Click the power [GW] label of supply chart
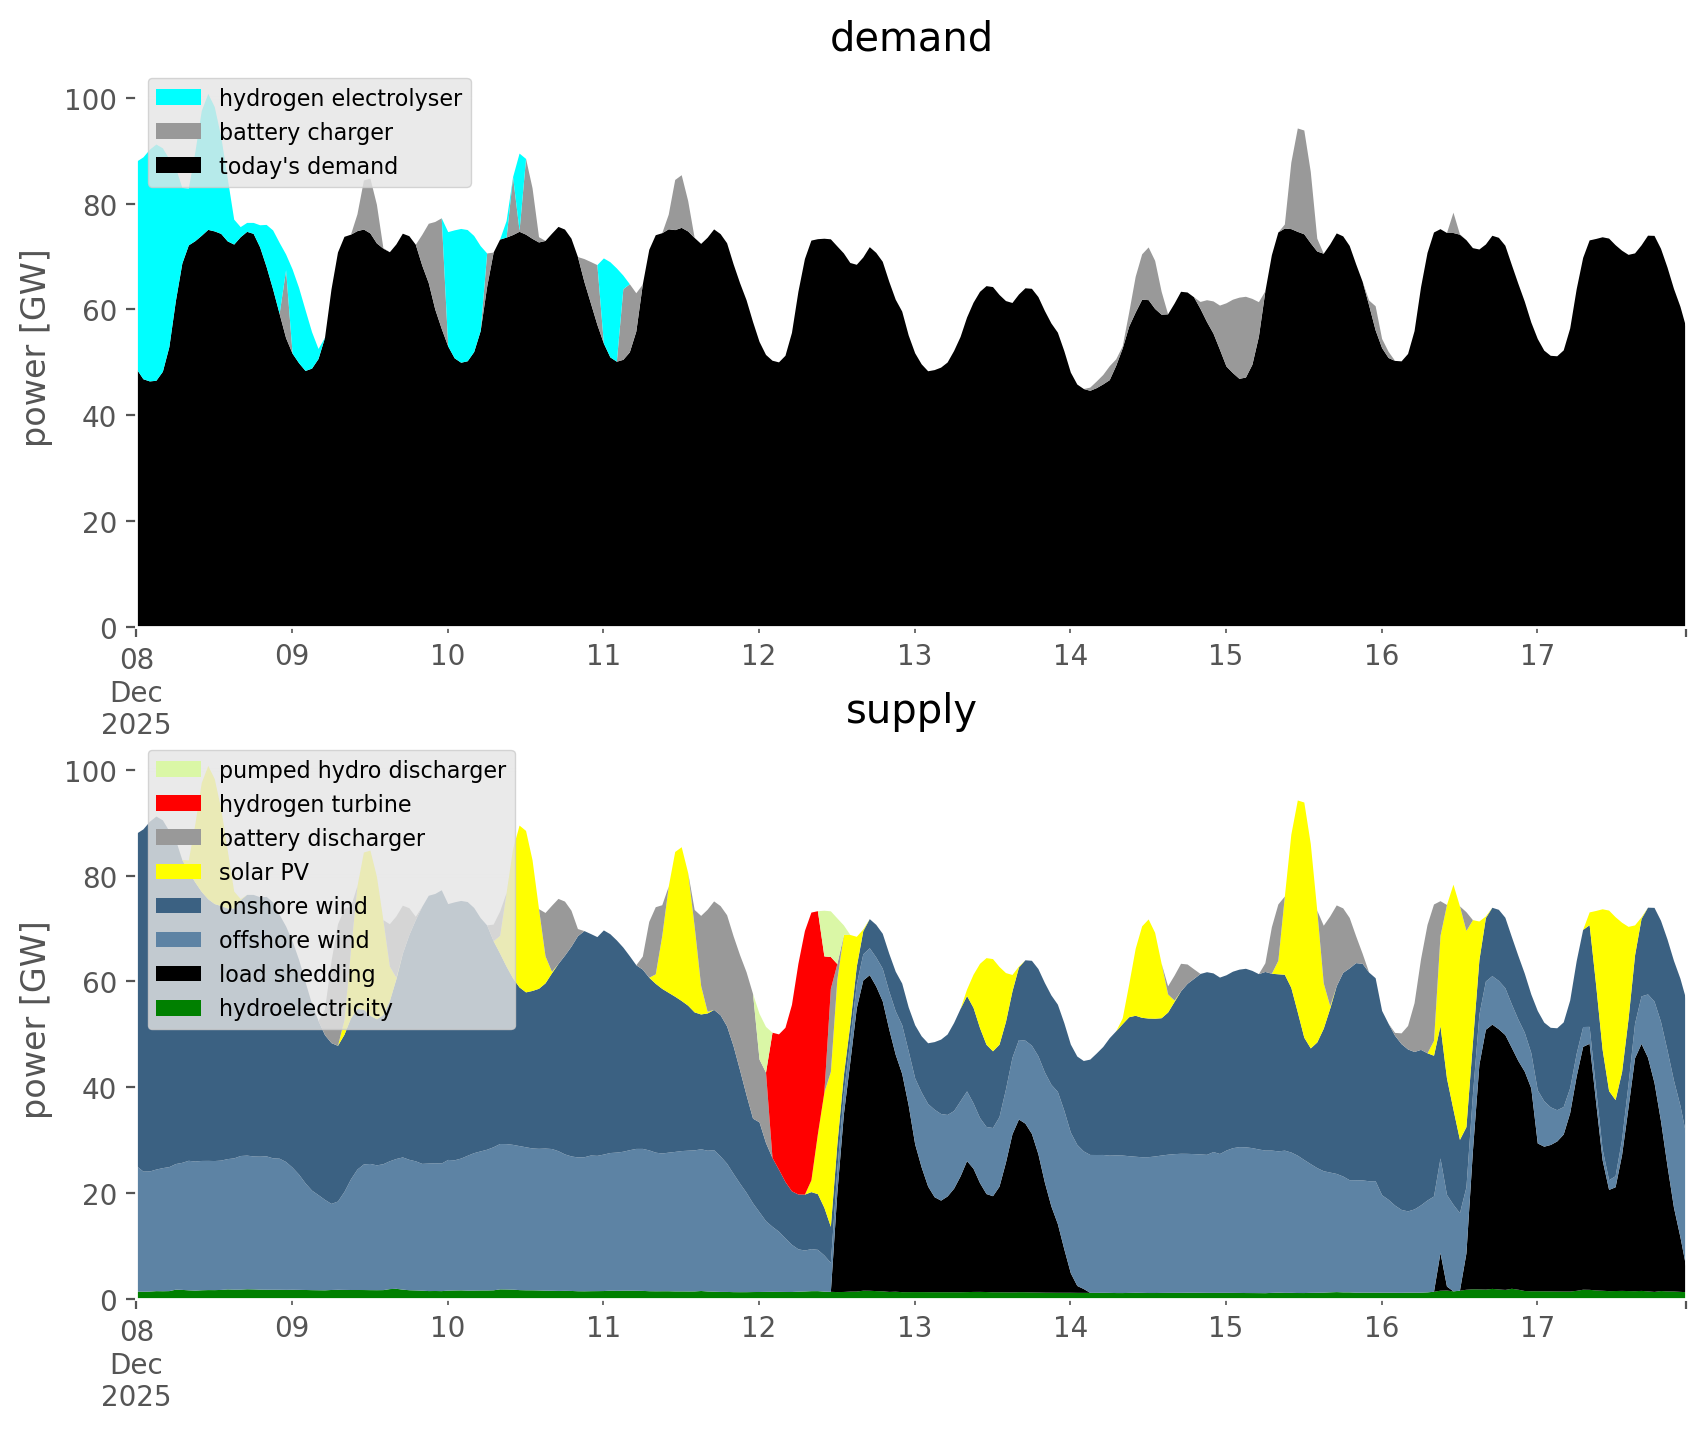Image resolution: width=1706 pixels, height=1431 pixels. 34,1020
